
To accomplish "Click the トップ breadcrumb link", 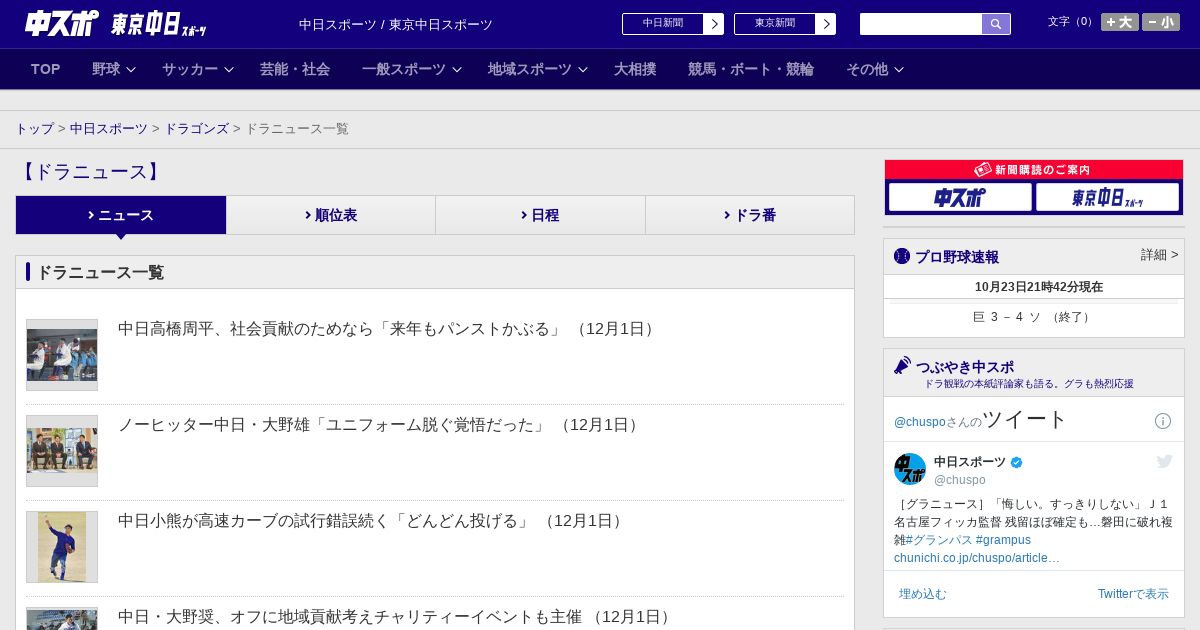I will pos(35,129).
